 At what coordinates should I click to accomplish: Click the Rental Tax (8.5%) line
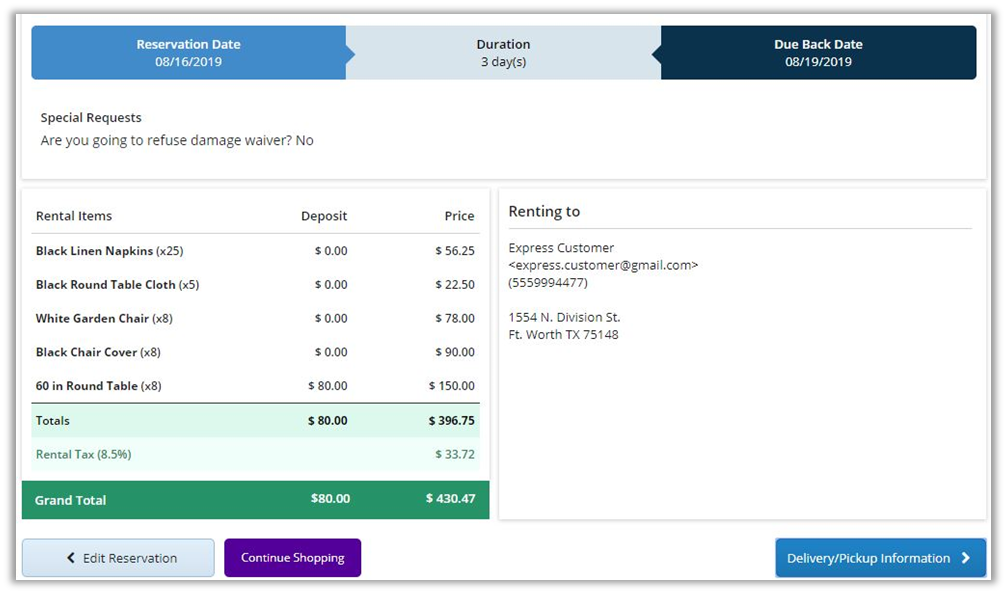click(x=84, y=454)
